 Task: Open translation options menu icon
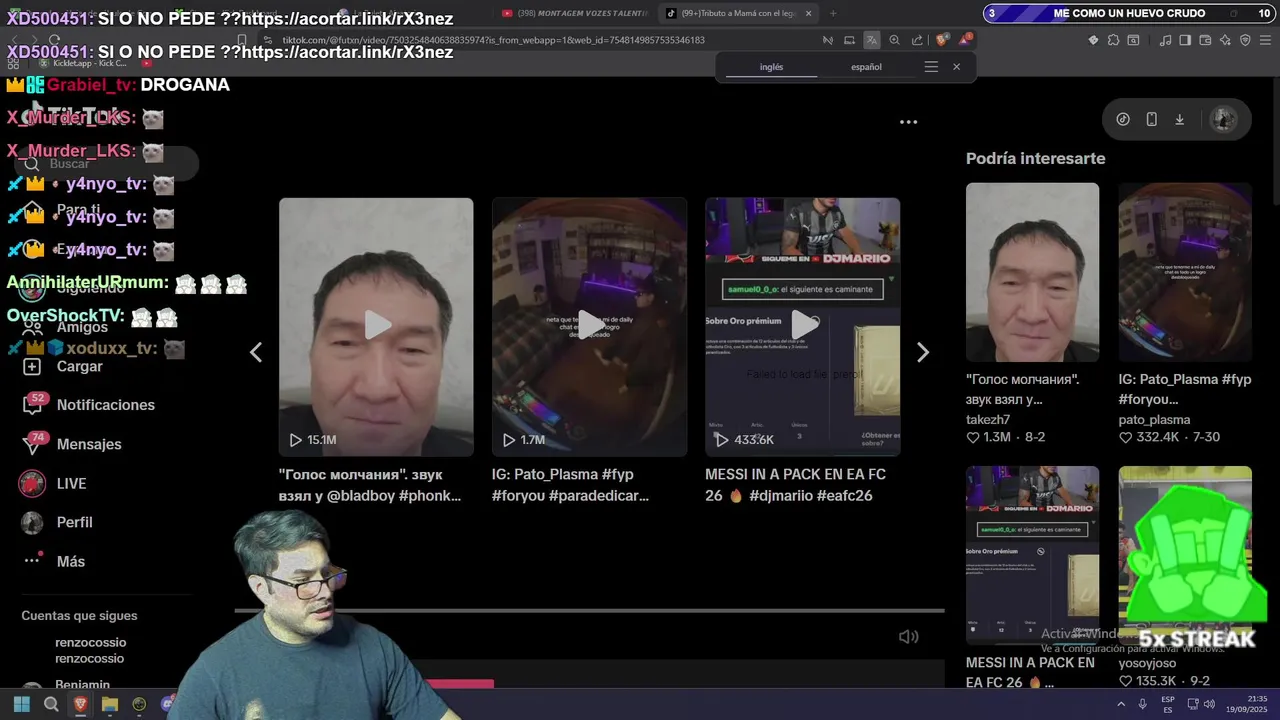[931, 67]
